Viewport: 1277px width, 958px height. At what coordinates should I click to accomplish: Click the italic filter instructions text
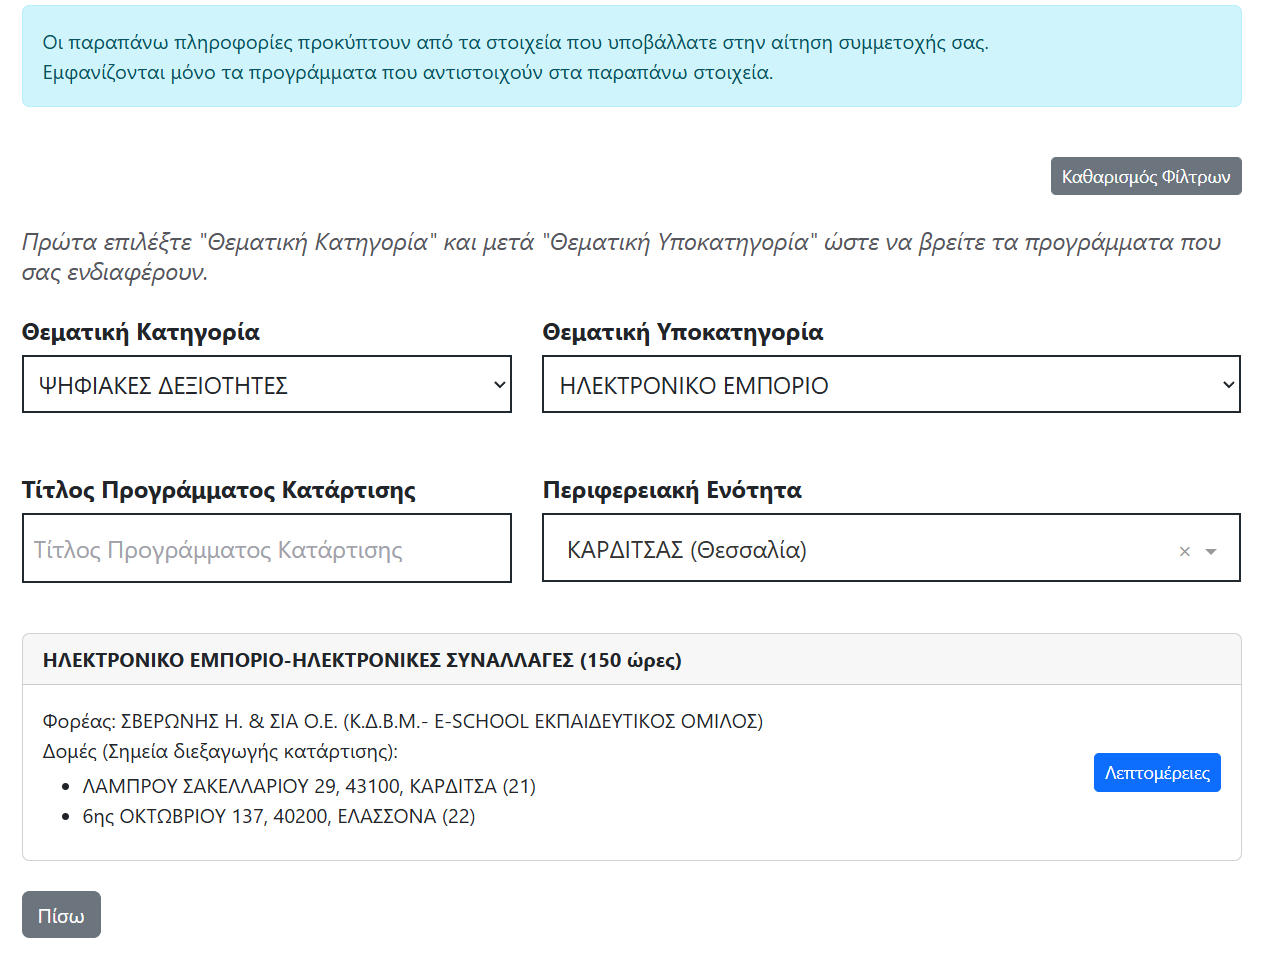[x=620, y=256]
